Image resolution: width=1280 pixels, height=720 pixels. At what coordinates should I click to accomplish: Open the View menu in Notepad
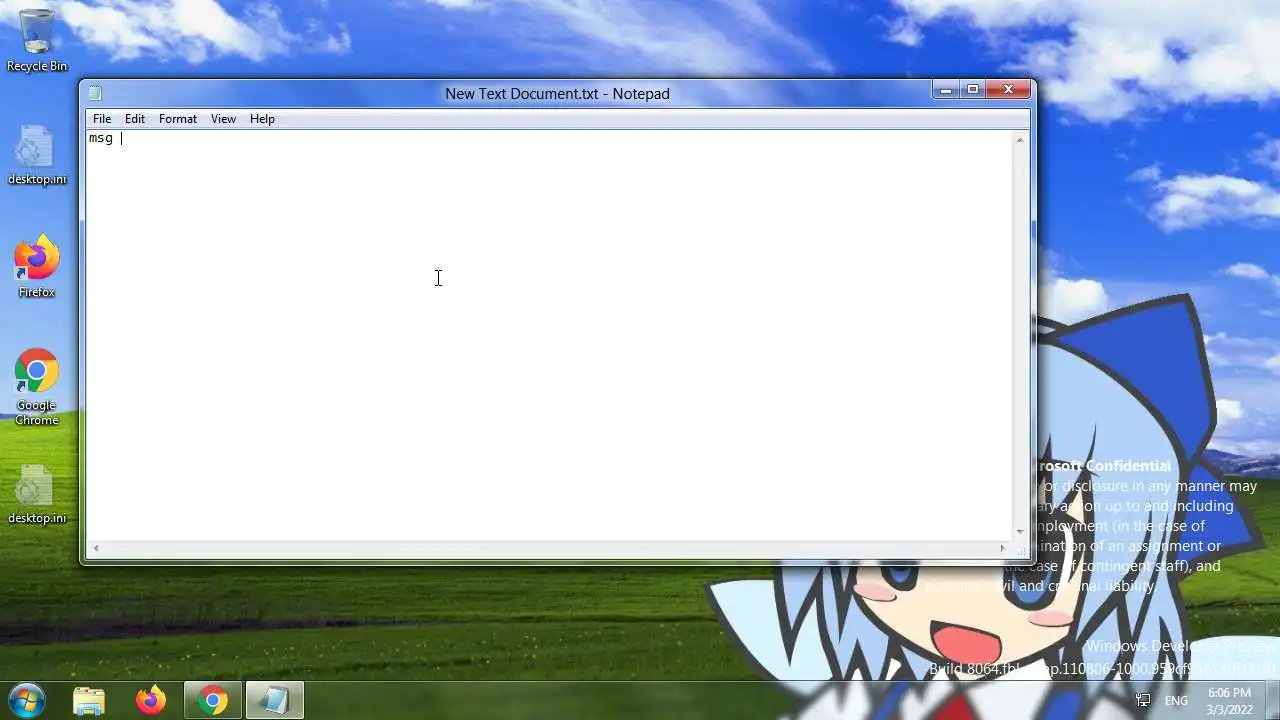click(223, 119)
